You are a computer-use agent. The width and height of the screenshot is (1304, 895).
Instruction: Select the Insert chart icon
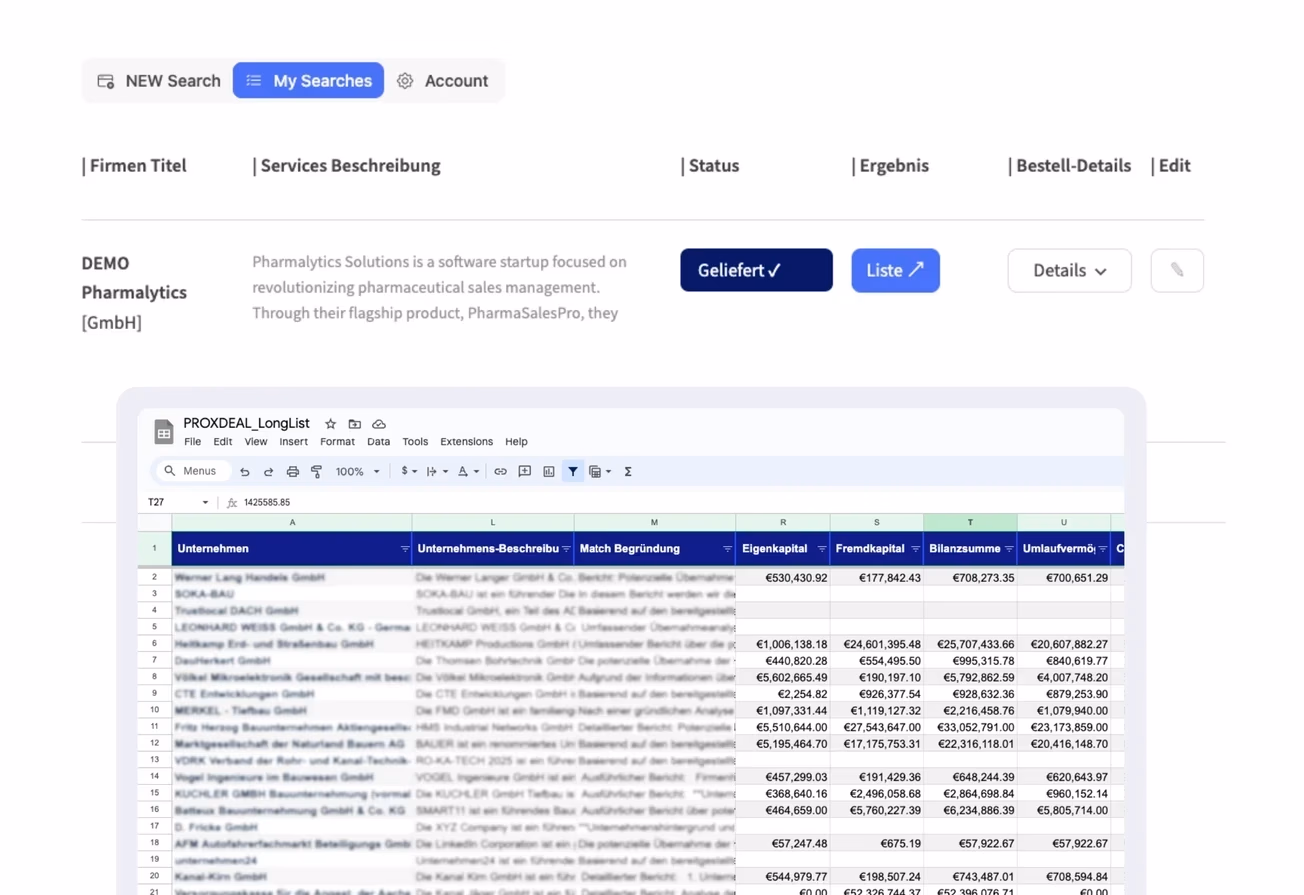pyautogui.click(x=548, y=471)
